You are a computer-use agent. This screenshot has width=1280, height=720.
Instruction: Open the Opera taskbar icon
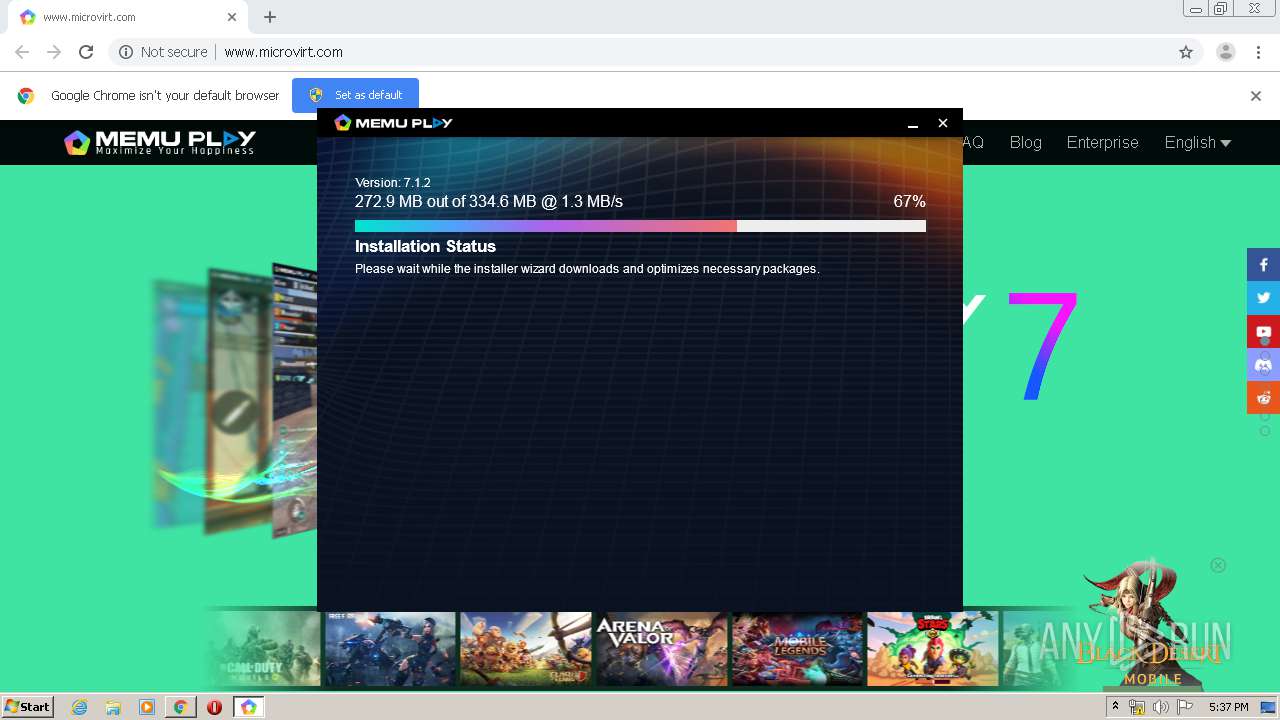[214, 707]
